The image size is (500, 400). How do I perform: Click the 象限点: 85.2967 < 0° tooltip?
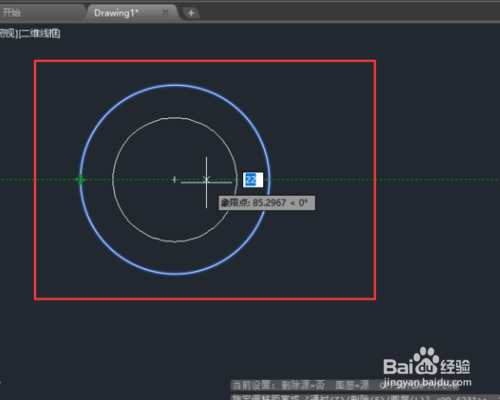coord(266,203)
